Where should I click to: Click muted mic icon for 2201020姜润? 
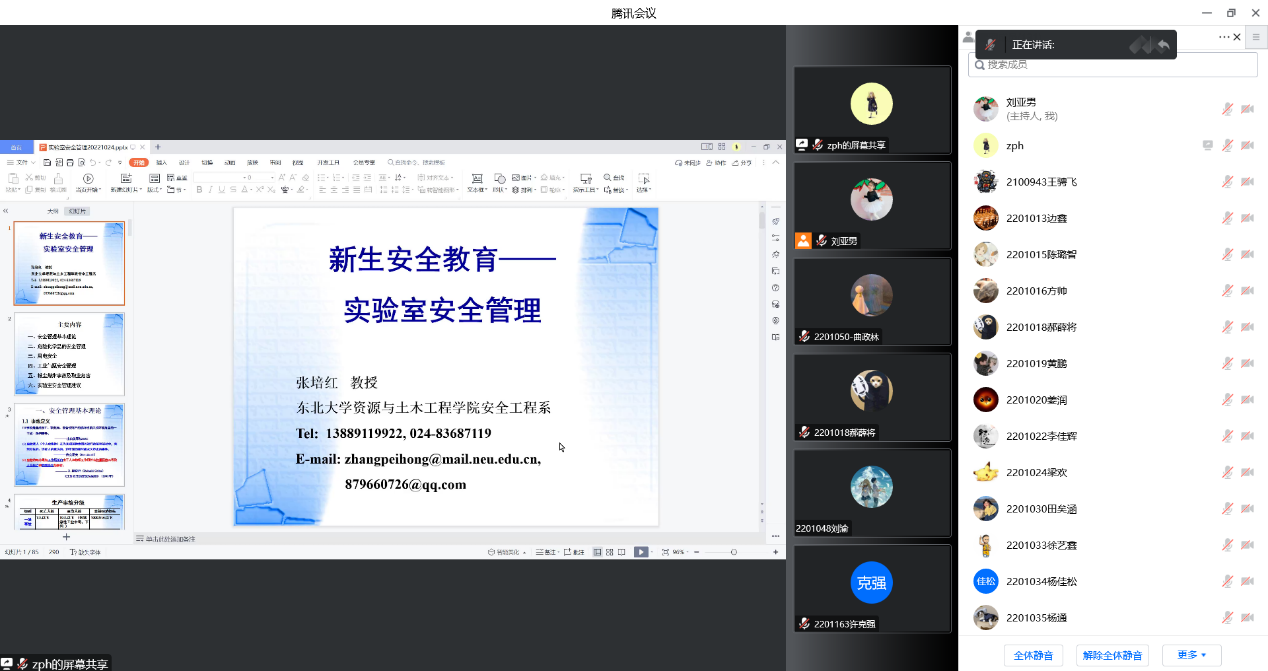point(1227,399)
